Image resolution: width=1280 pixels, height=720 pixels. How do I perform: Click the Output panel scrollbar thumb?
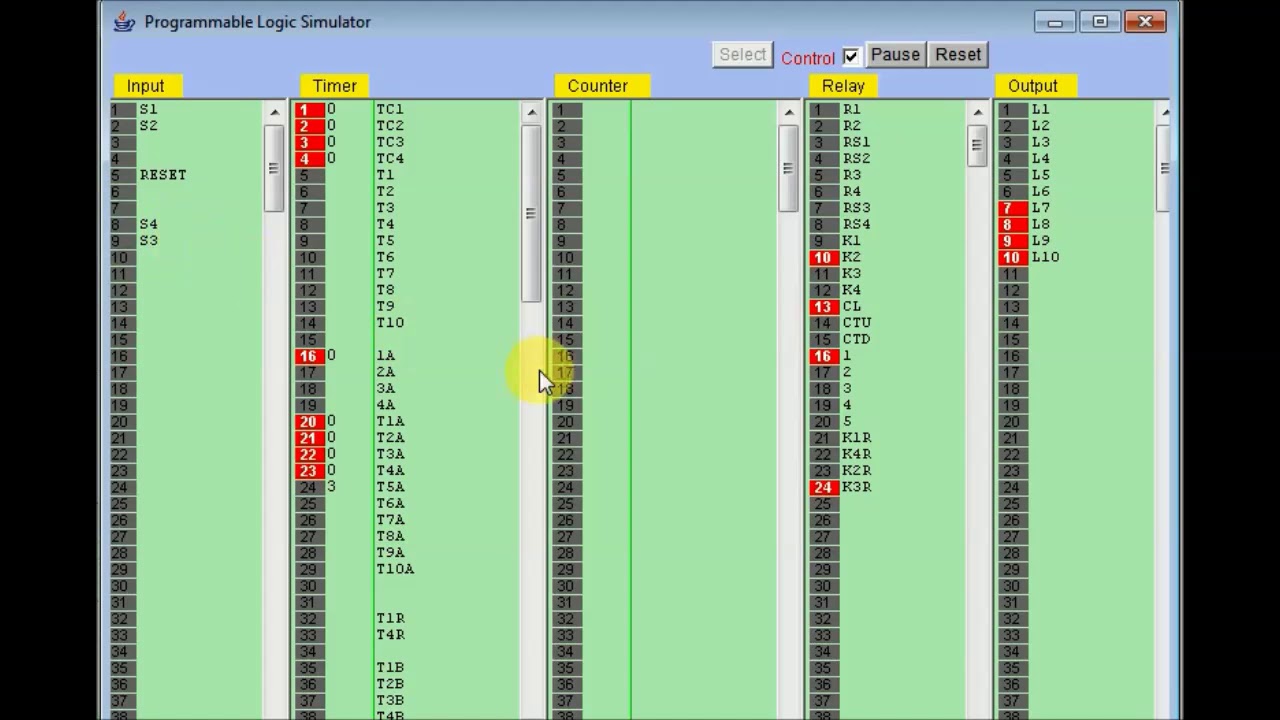(1163, 168)
